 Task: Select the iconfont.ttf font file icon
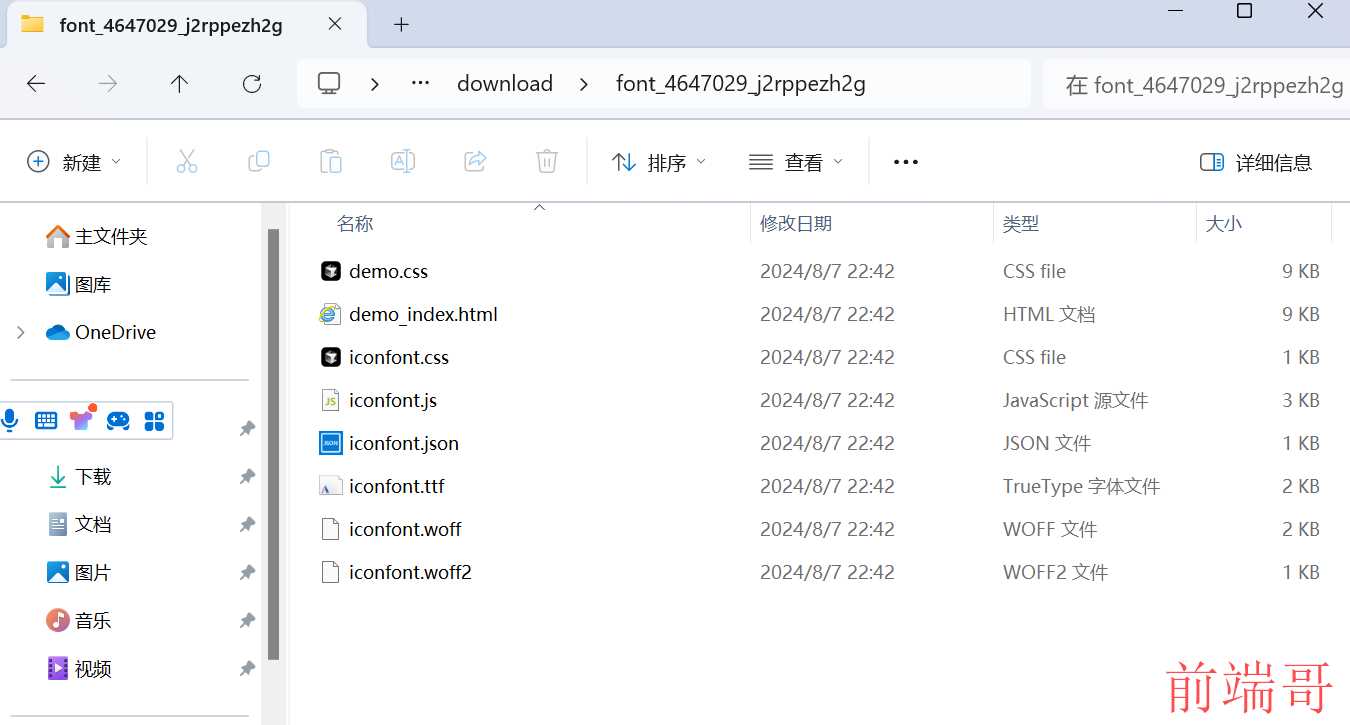tap(331, 486)
